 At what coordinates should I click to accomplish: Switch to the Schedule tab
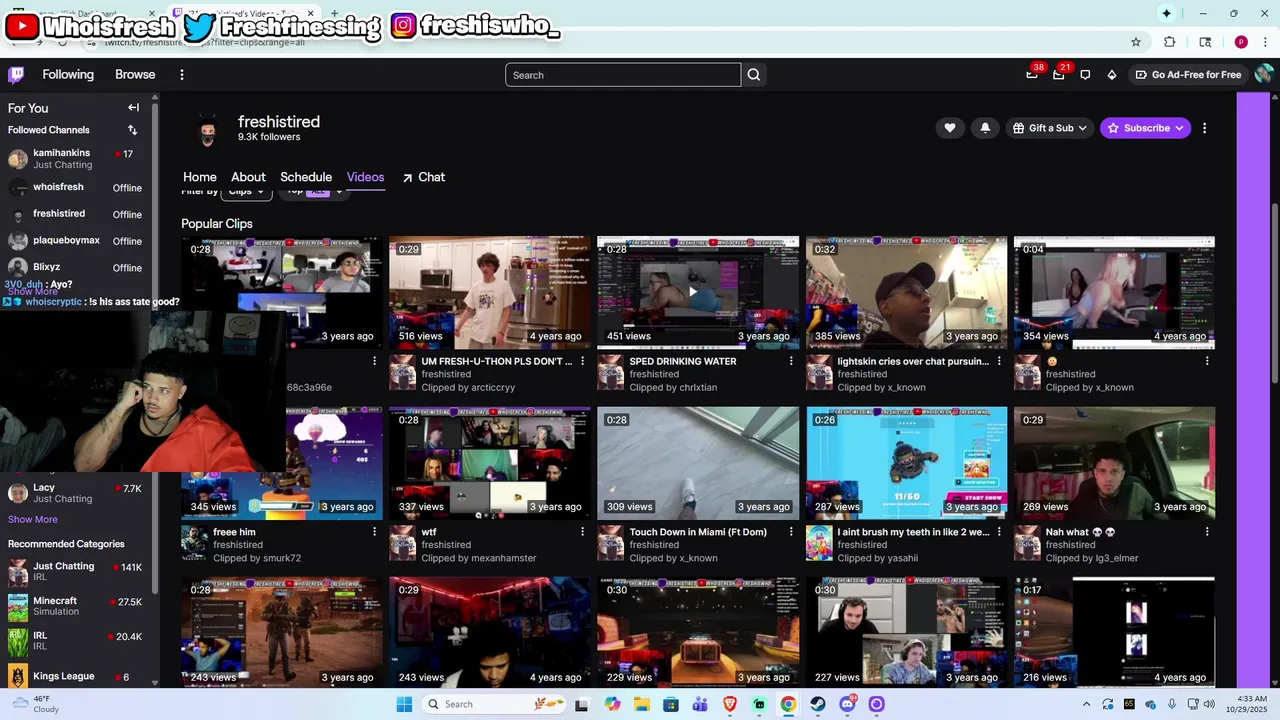[306, 177]
